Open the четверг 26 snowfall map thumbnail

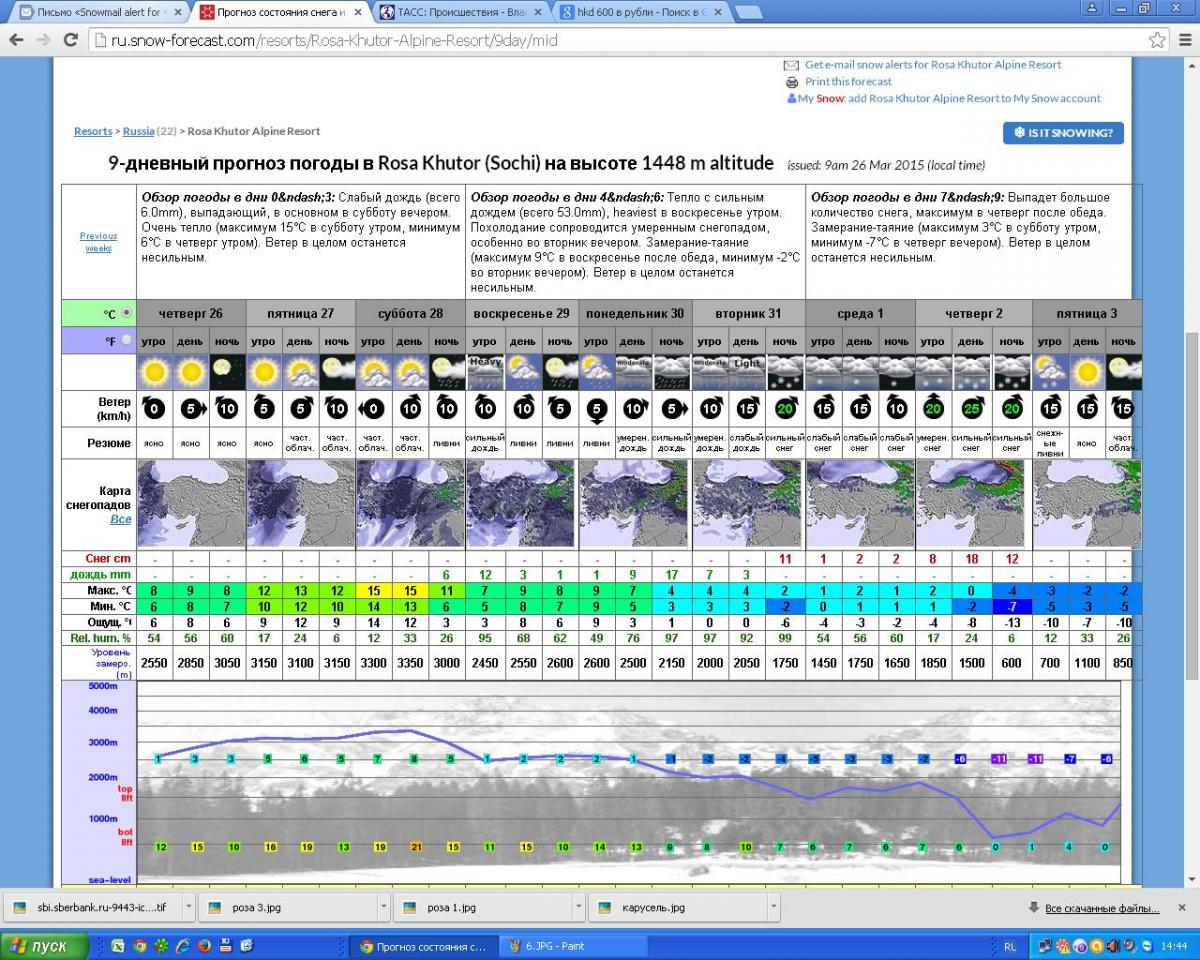pyautogui.click(x=191, y=503)
